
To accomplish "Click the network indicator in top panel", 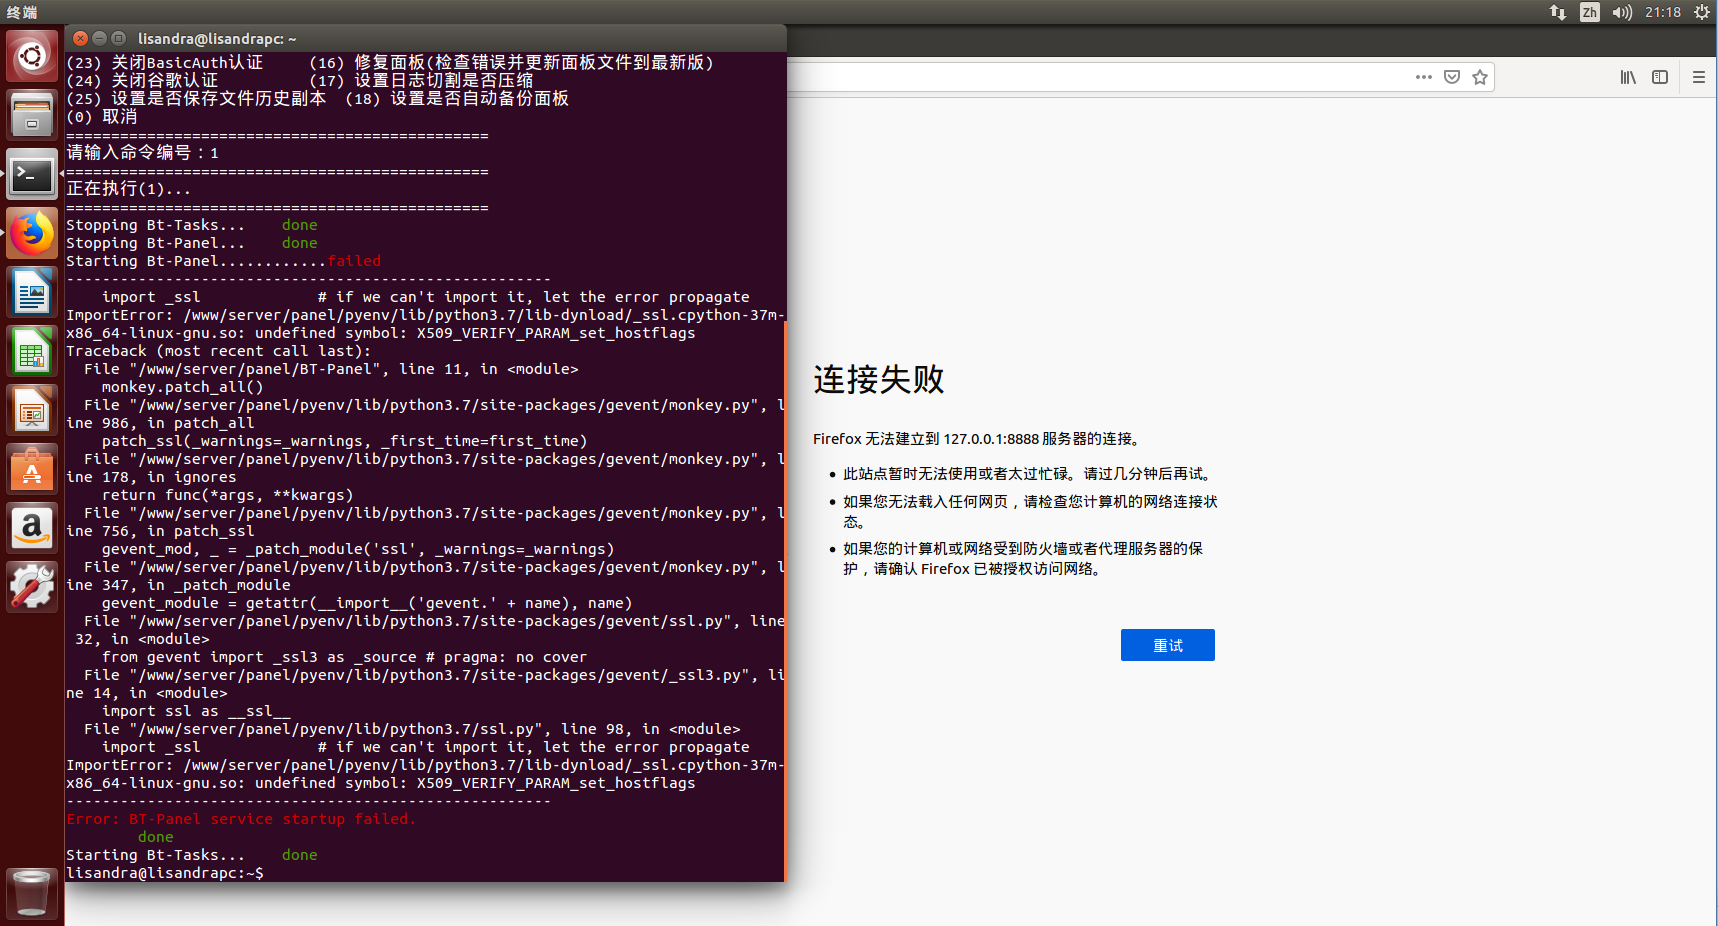I will click(1558, 12).
